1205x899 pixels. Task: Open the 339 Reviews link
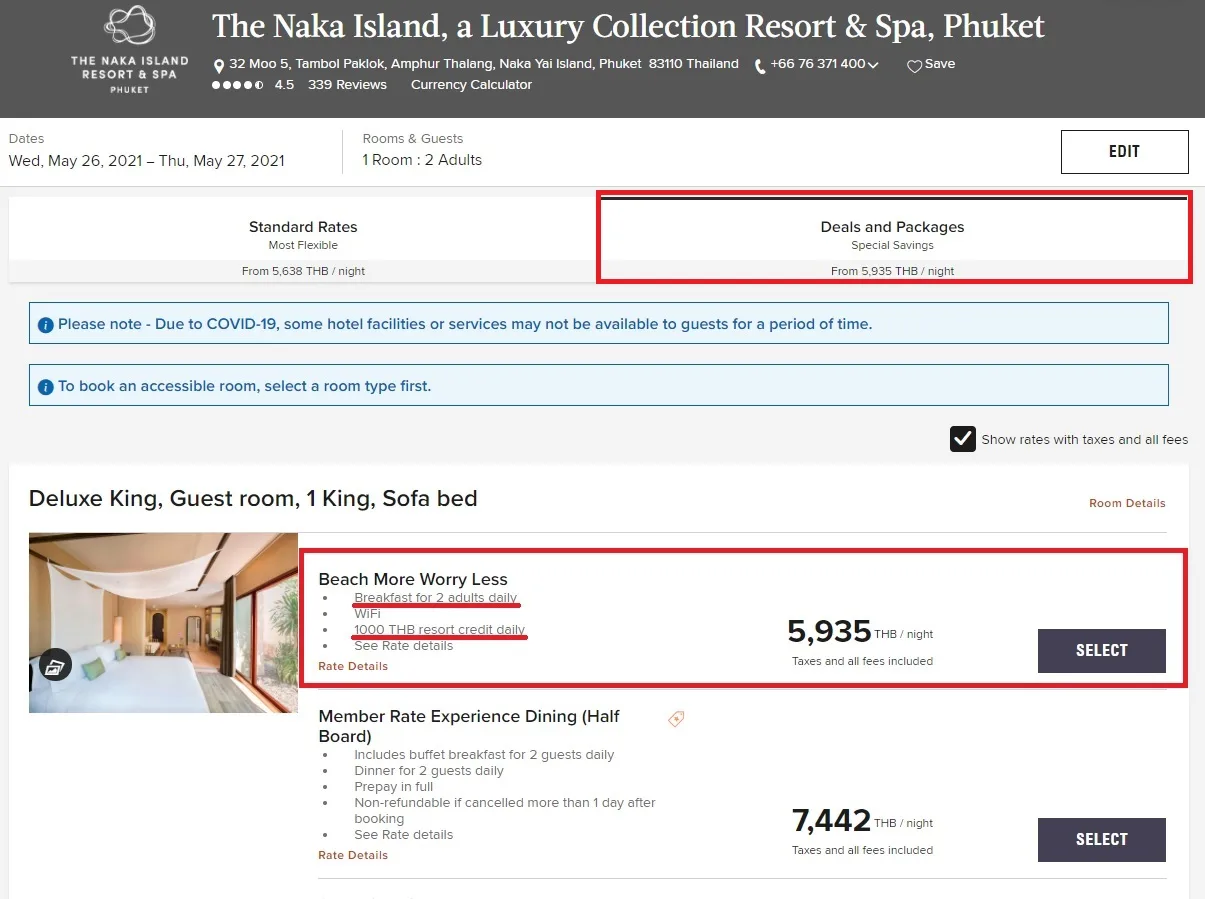click(x=347, y=85)
